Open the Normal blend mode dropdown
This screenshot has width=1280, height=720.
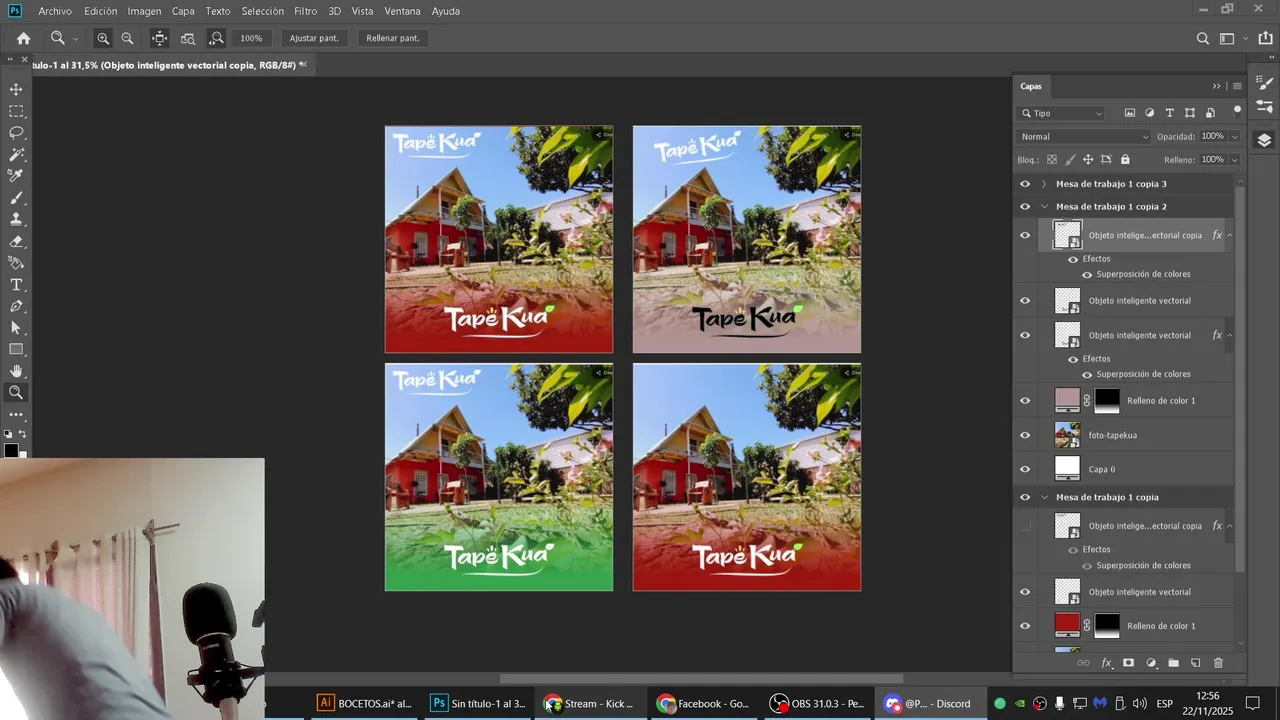1084,136
